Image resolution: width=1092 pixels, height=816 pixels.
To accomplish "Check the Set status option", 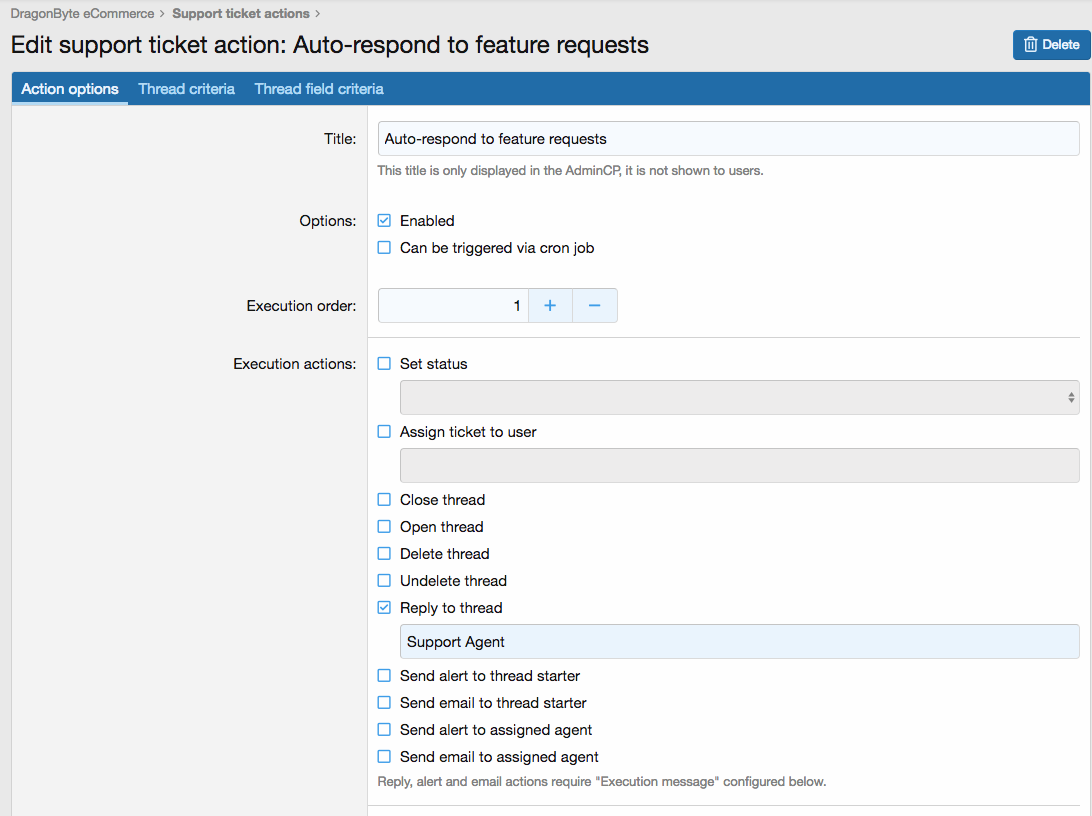I will click(384, 364).
